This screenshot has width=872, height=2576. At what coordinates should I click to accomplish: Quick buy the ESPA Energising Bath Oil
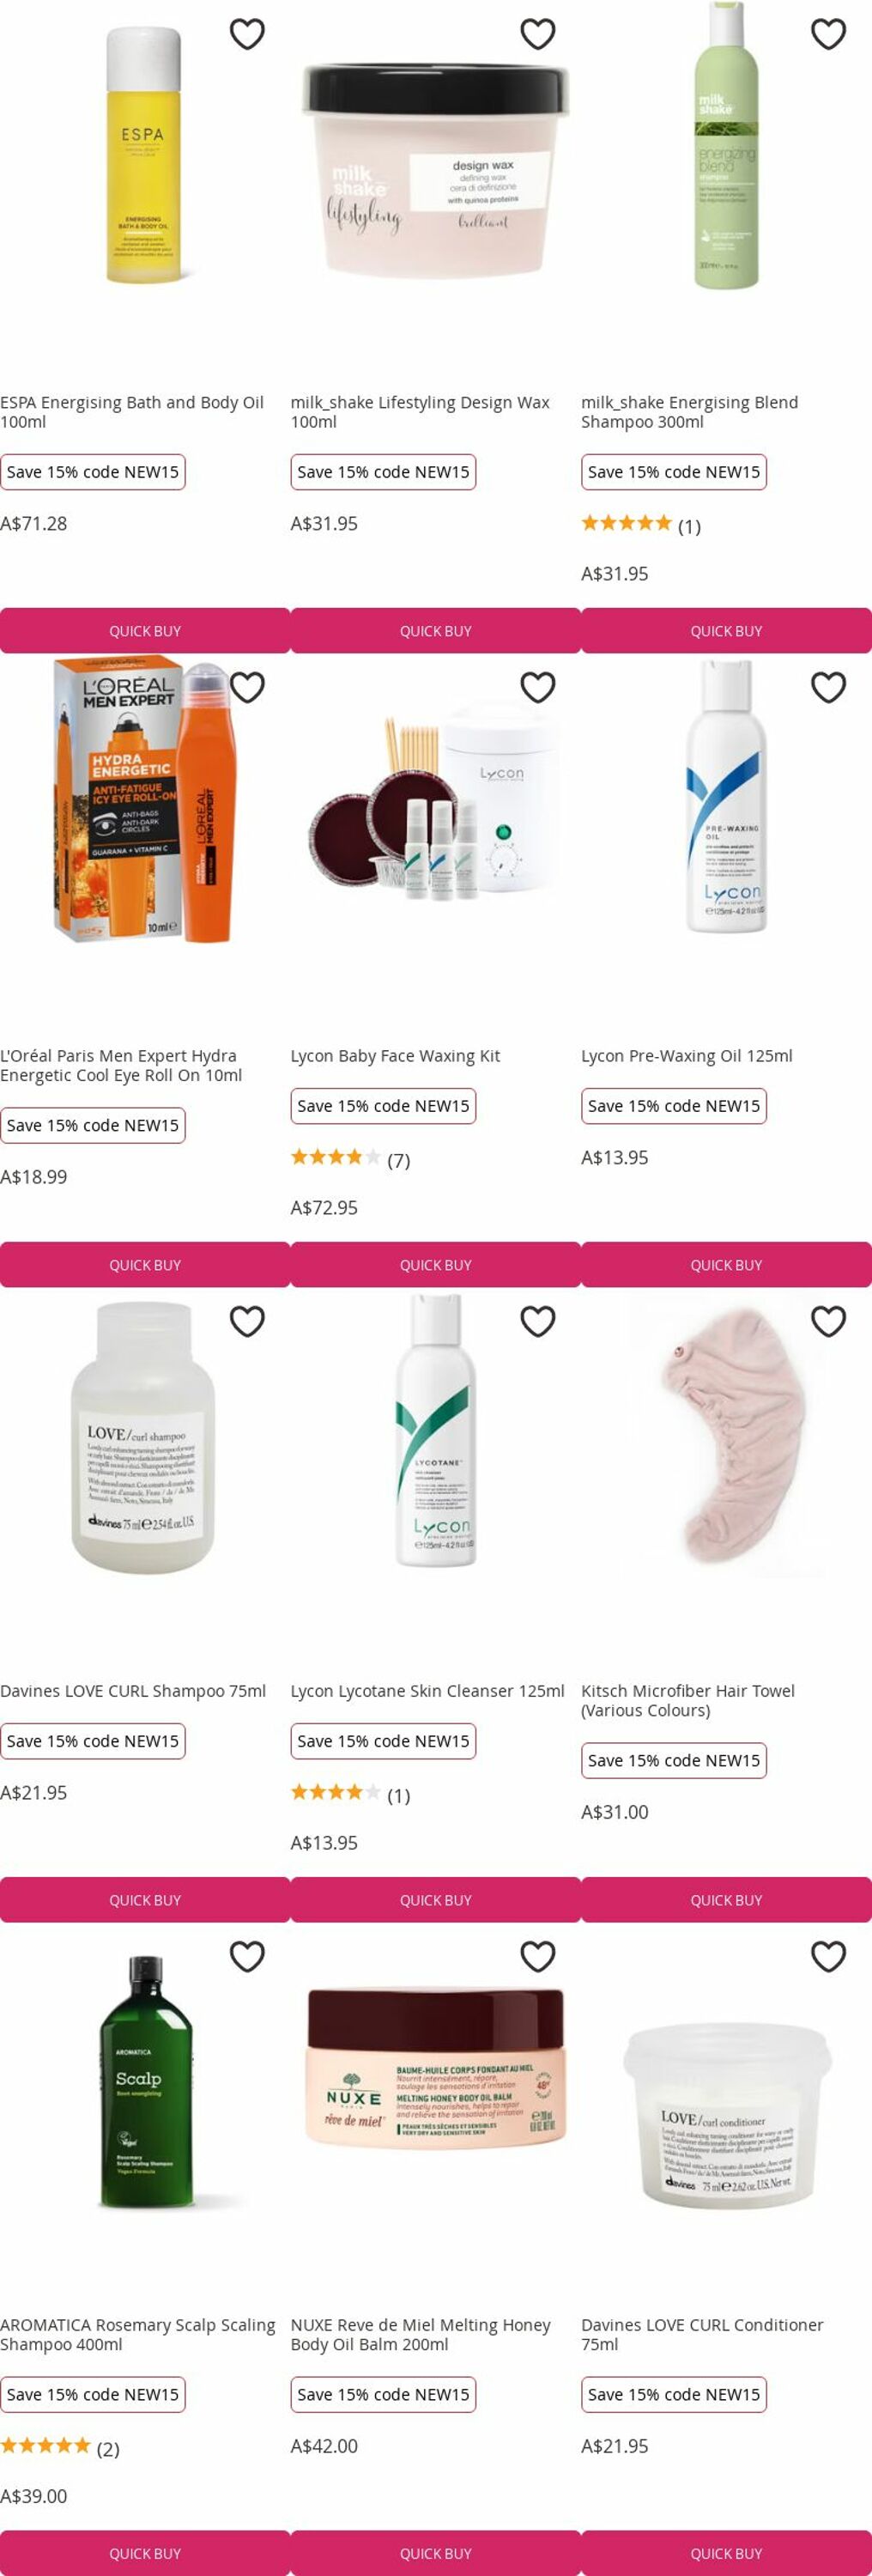pyautogui.click(x=145, y=631)
